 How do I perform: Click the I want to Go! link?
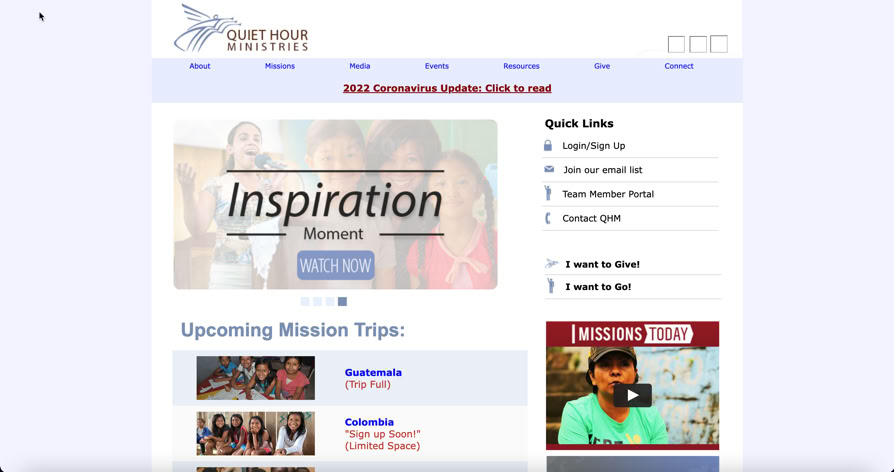[598, 287]
